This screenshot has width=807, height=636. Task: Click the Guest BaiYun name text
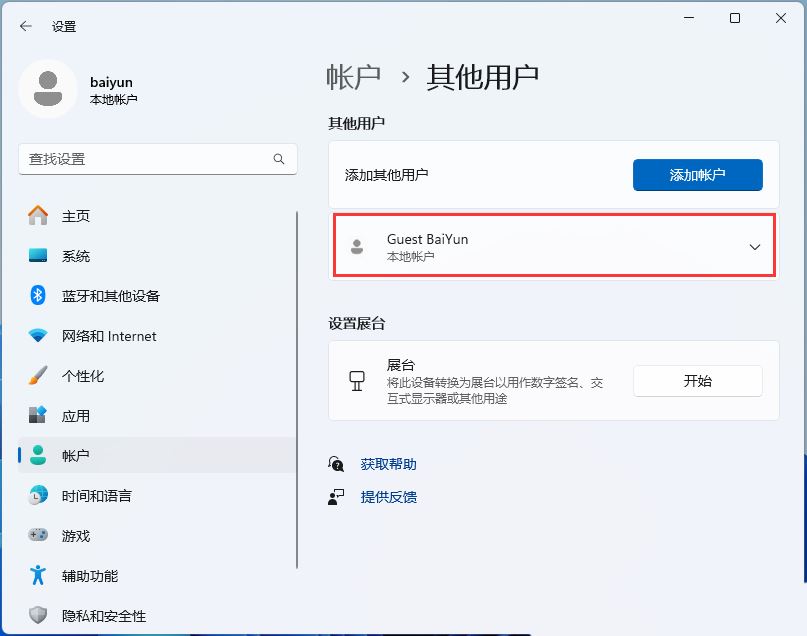[x=427, y=239]
